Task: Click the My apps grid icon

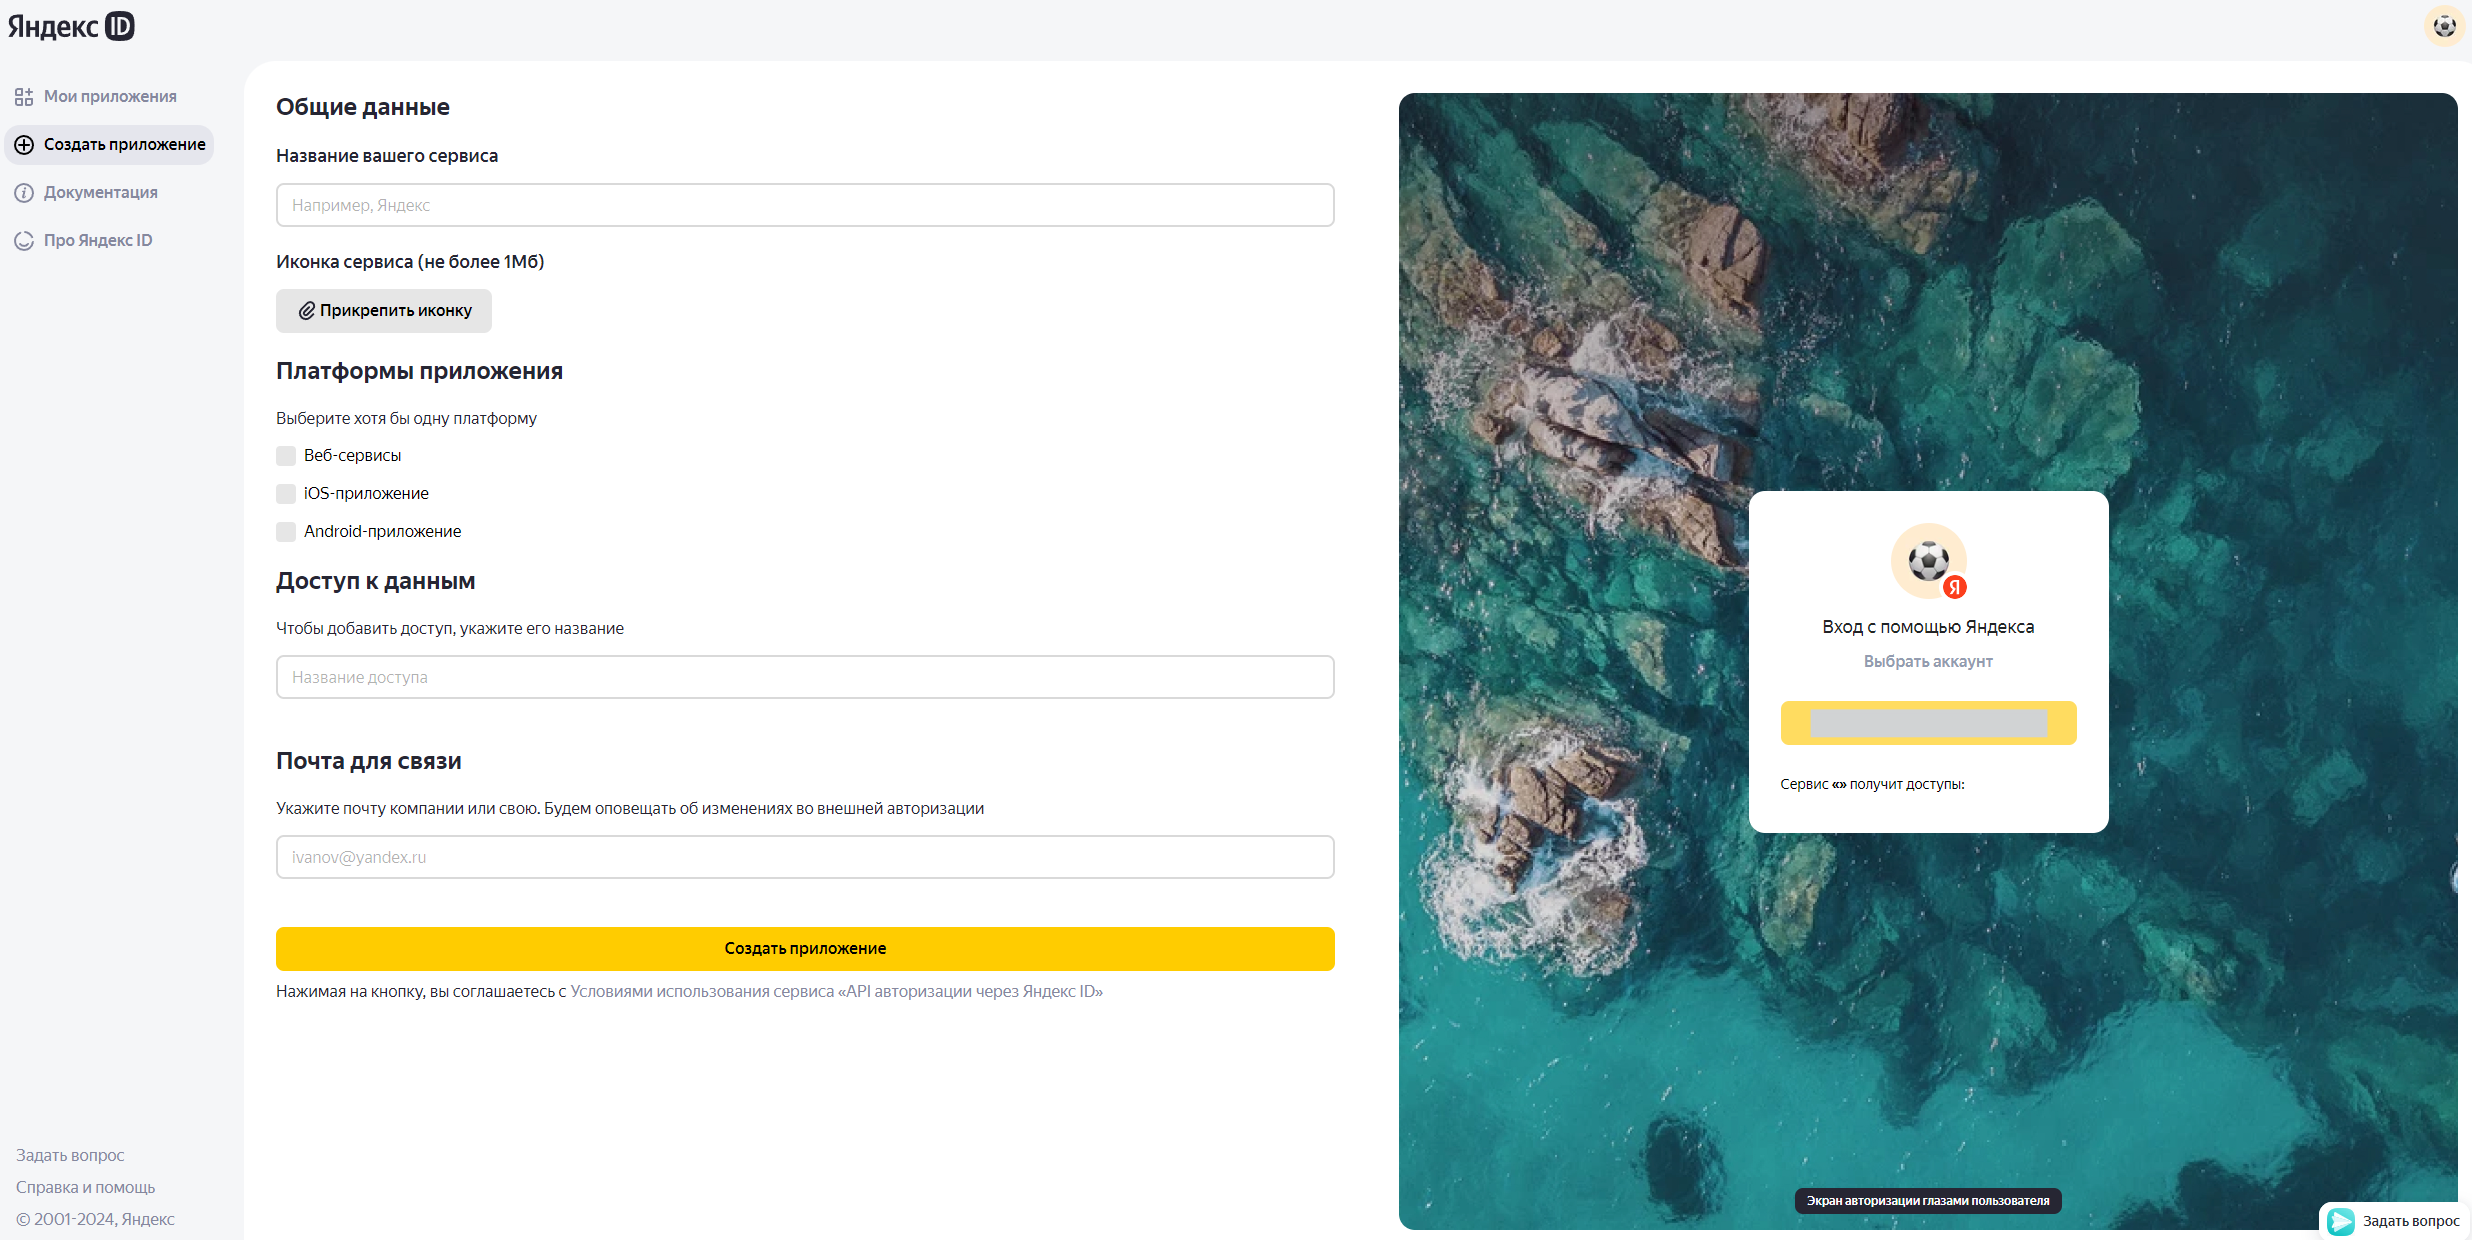Action: [24, 97]
